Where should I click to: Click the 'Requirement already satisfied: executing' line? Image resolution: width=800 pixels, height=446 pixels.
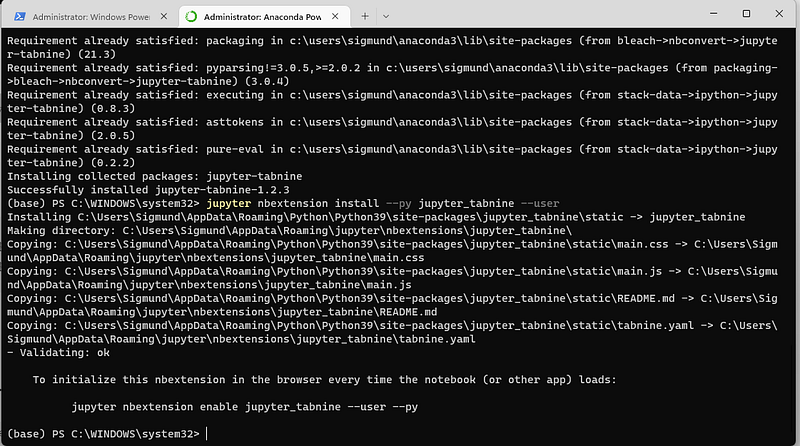coord(392,102)
